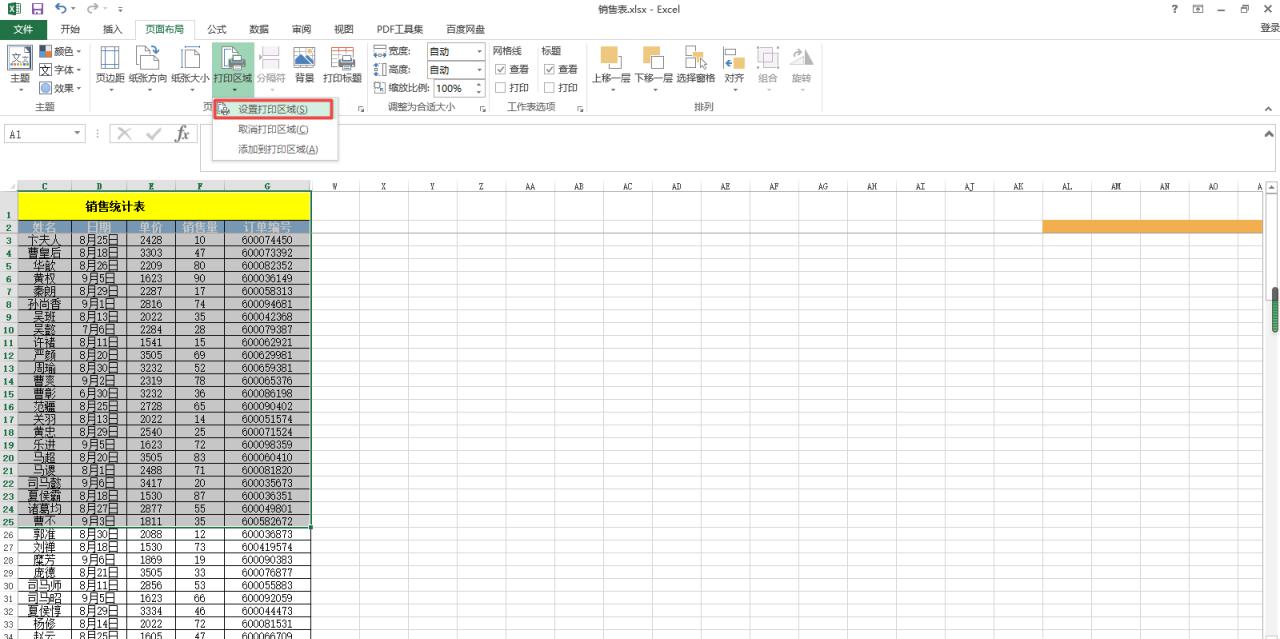Switch to the PDF工具集 tab

click(400, 29)
